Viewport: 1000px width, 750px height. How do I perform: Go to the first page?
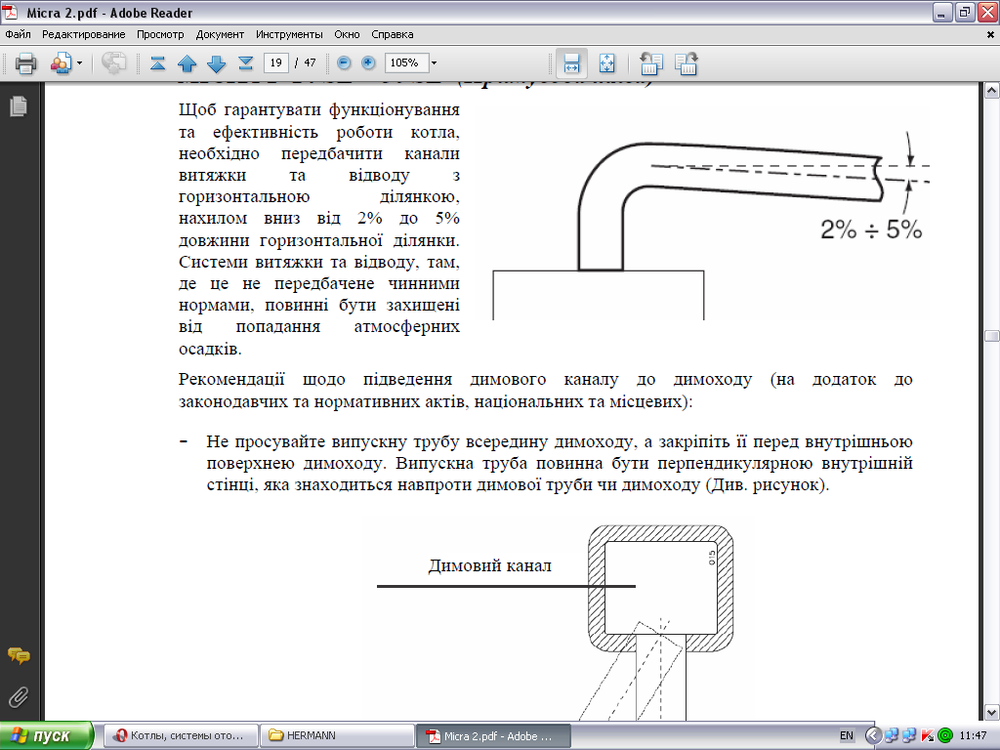tap(157, 62)
